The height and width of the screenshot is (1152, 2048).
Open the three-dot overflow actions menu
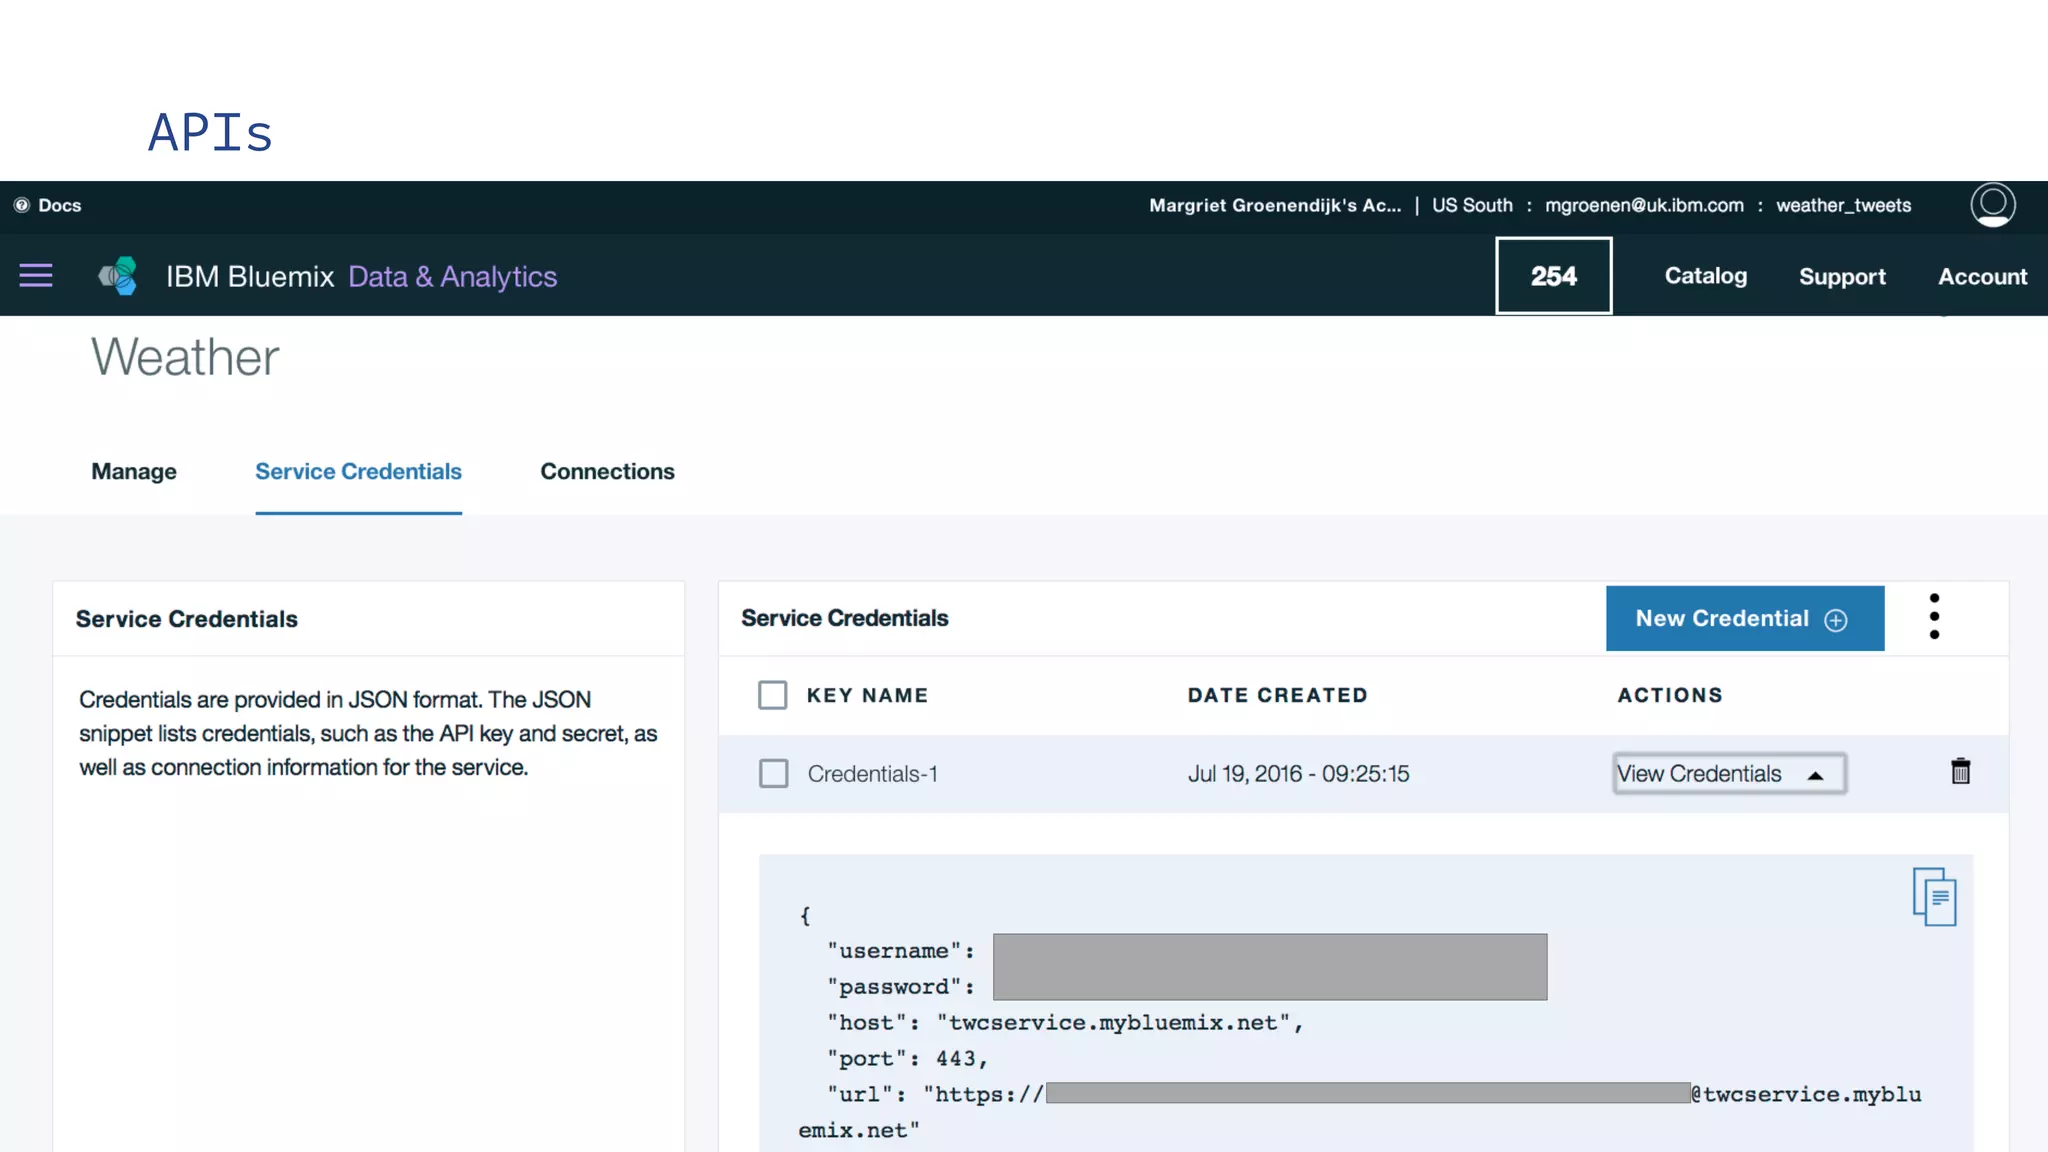pyautogui.click(x=1934, y=617)
